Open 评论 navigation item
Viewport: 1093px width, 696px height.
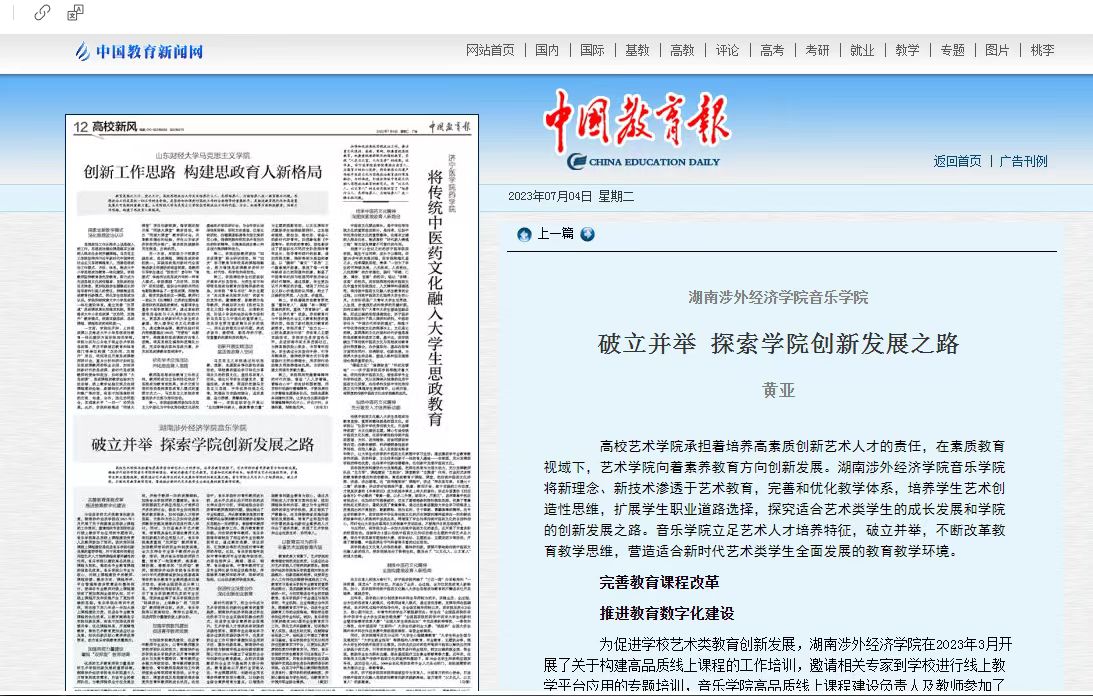[727, 50]
